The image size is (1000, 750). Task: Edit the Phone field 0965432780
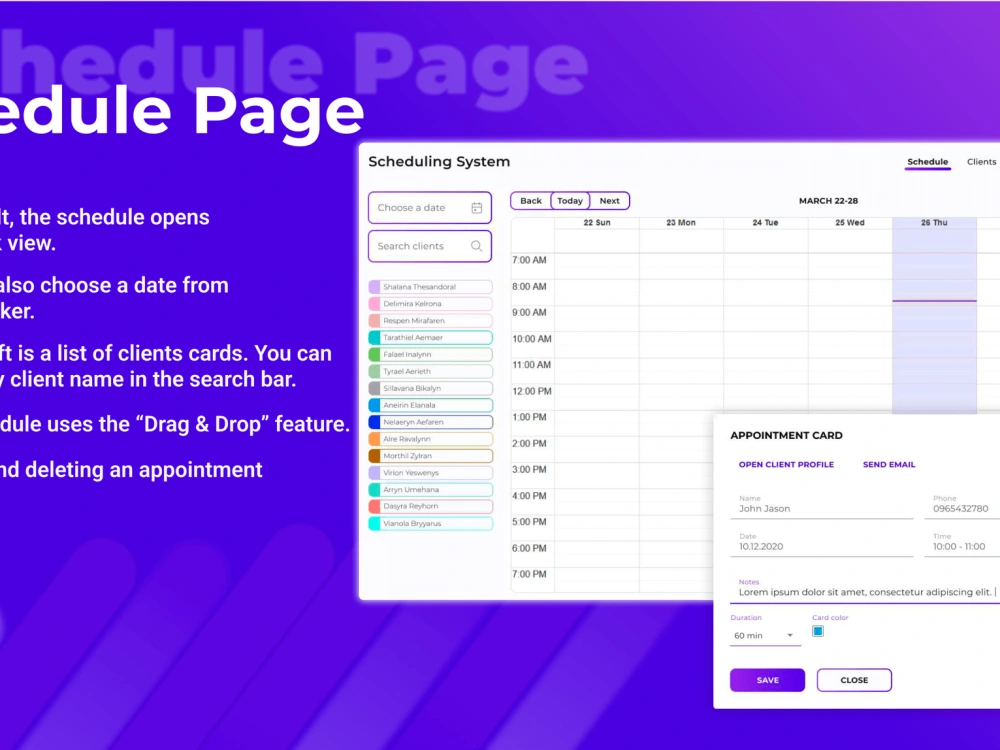tap(962, 505)
